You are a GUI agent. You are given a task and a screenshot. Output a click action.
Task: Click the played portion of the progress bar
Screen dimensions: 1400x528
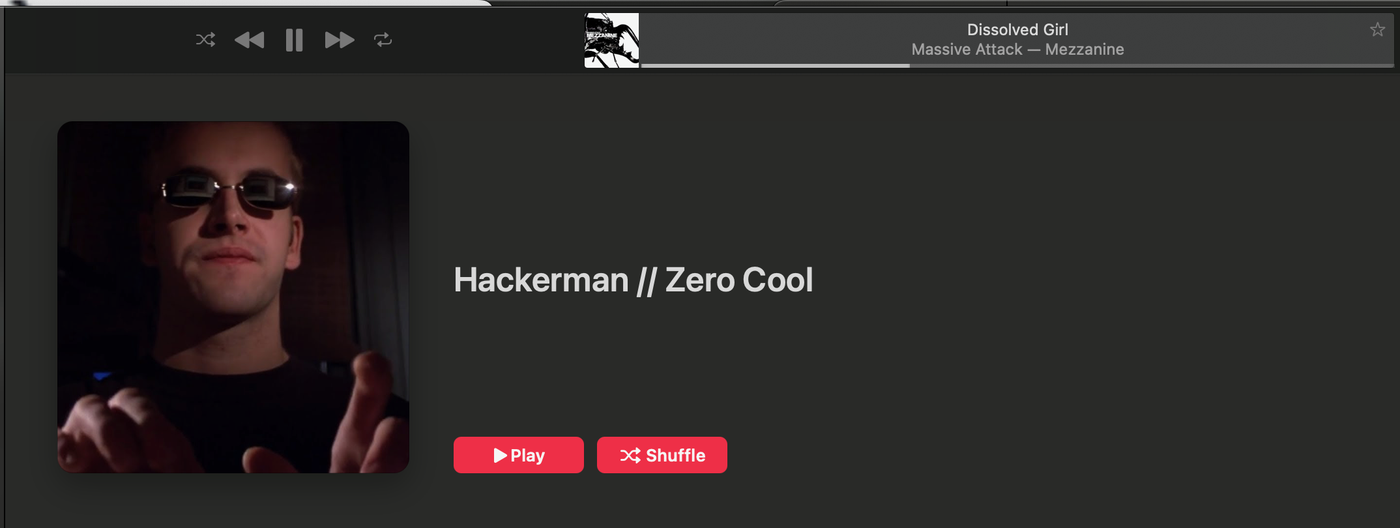[x=775, y=66]
